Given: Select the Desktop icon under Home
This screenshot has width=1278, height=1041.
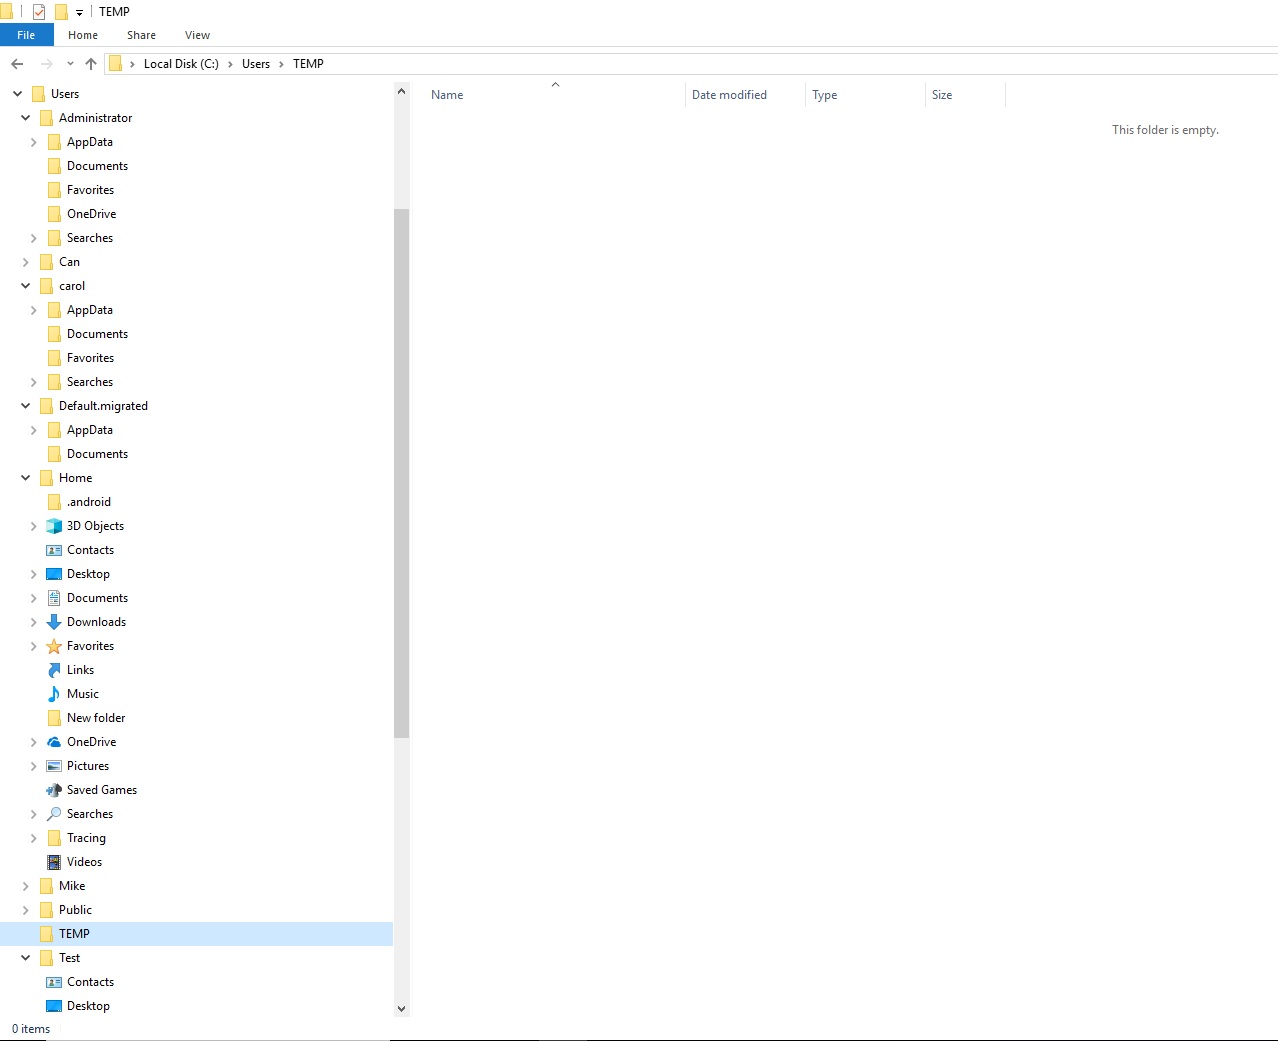Looking at the screenshot, I should [x=54, y=574].
